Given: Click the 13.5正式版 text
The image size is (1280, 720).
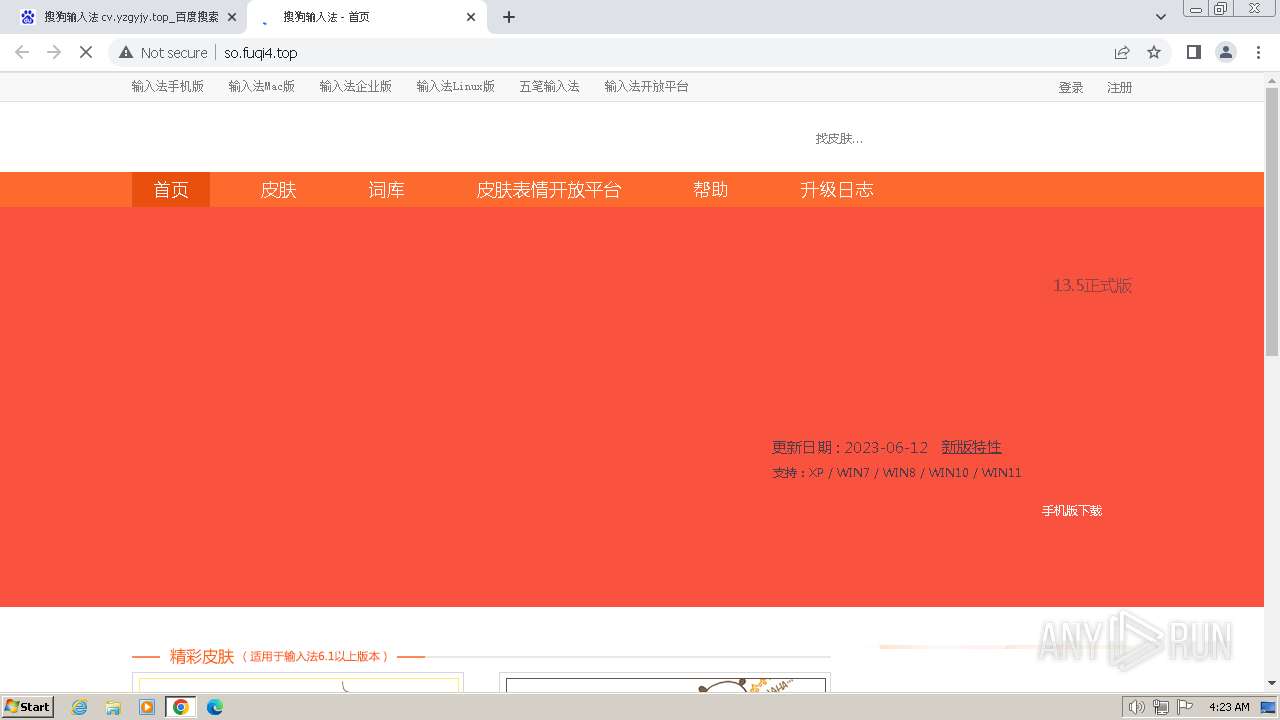Looking at the screenshot, I should click(x=1092, y=286).
